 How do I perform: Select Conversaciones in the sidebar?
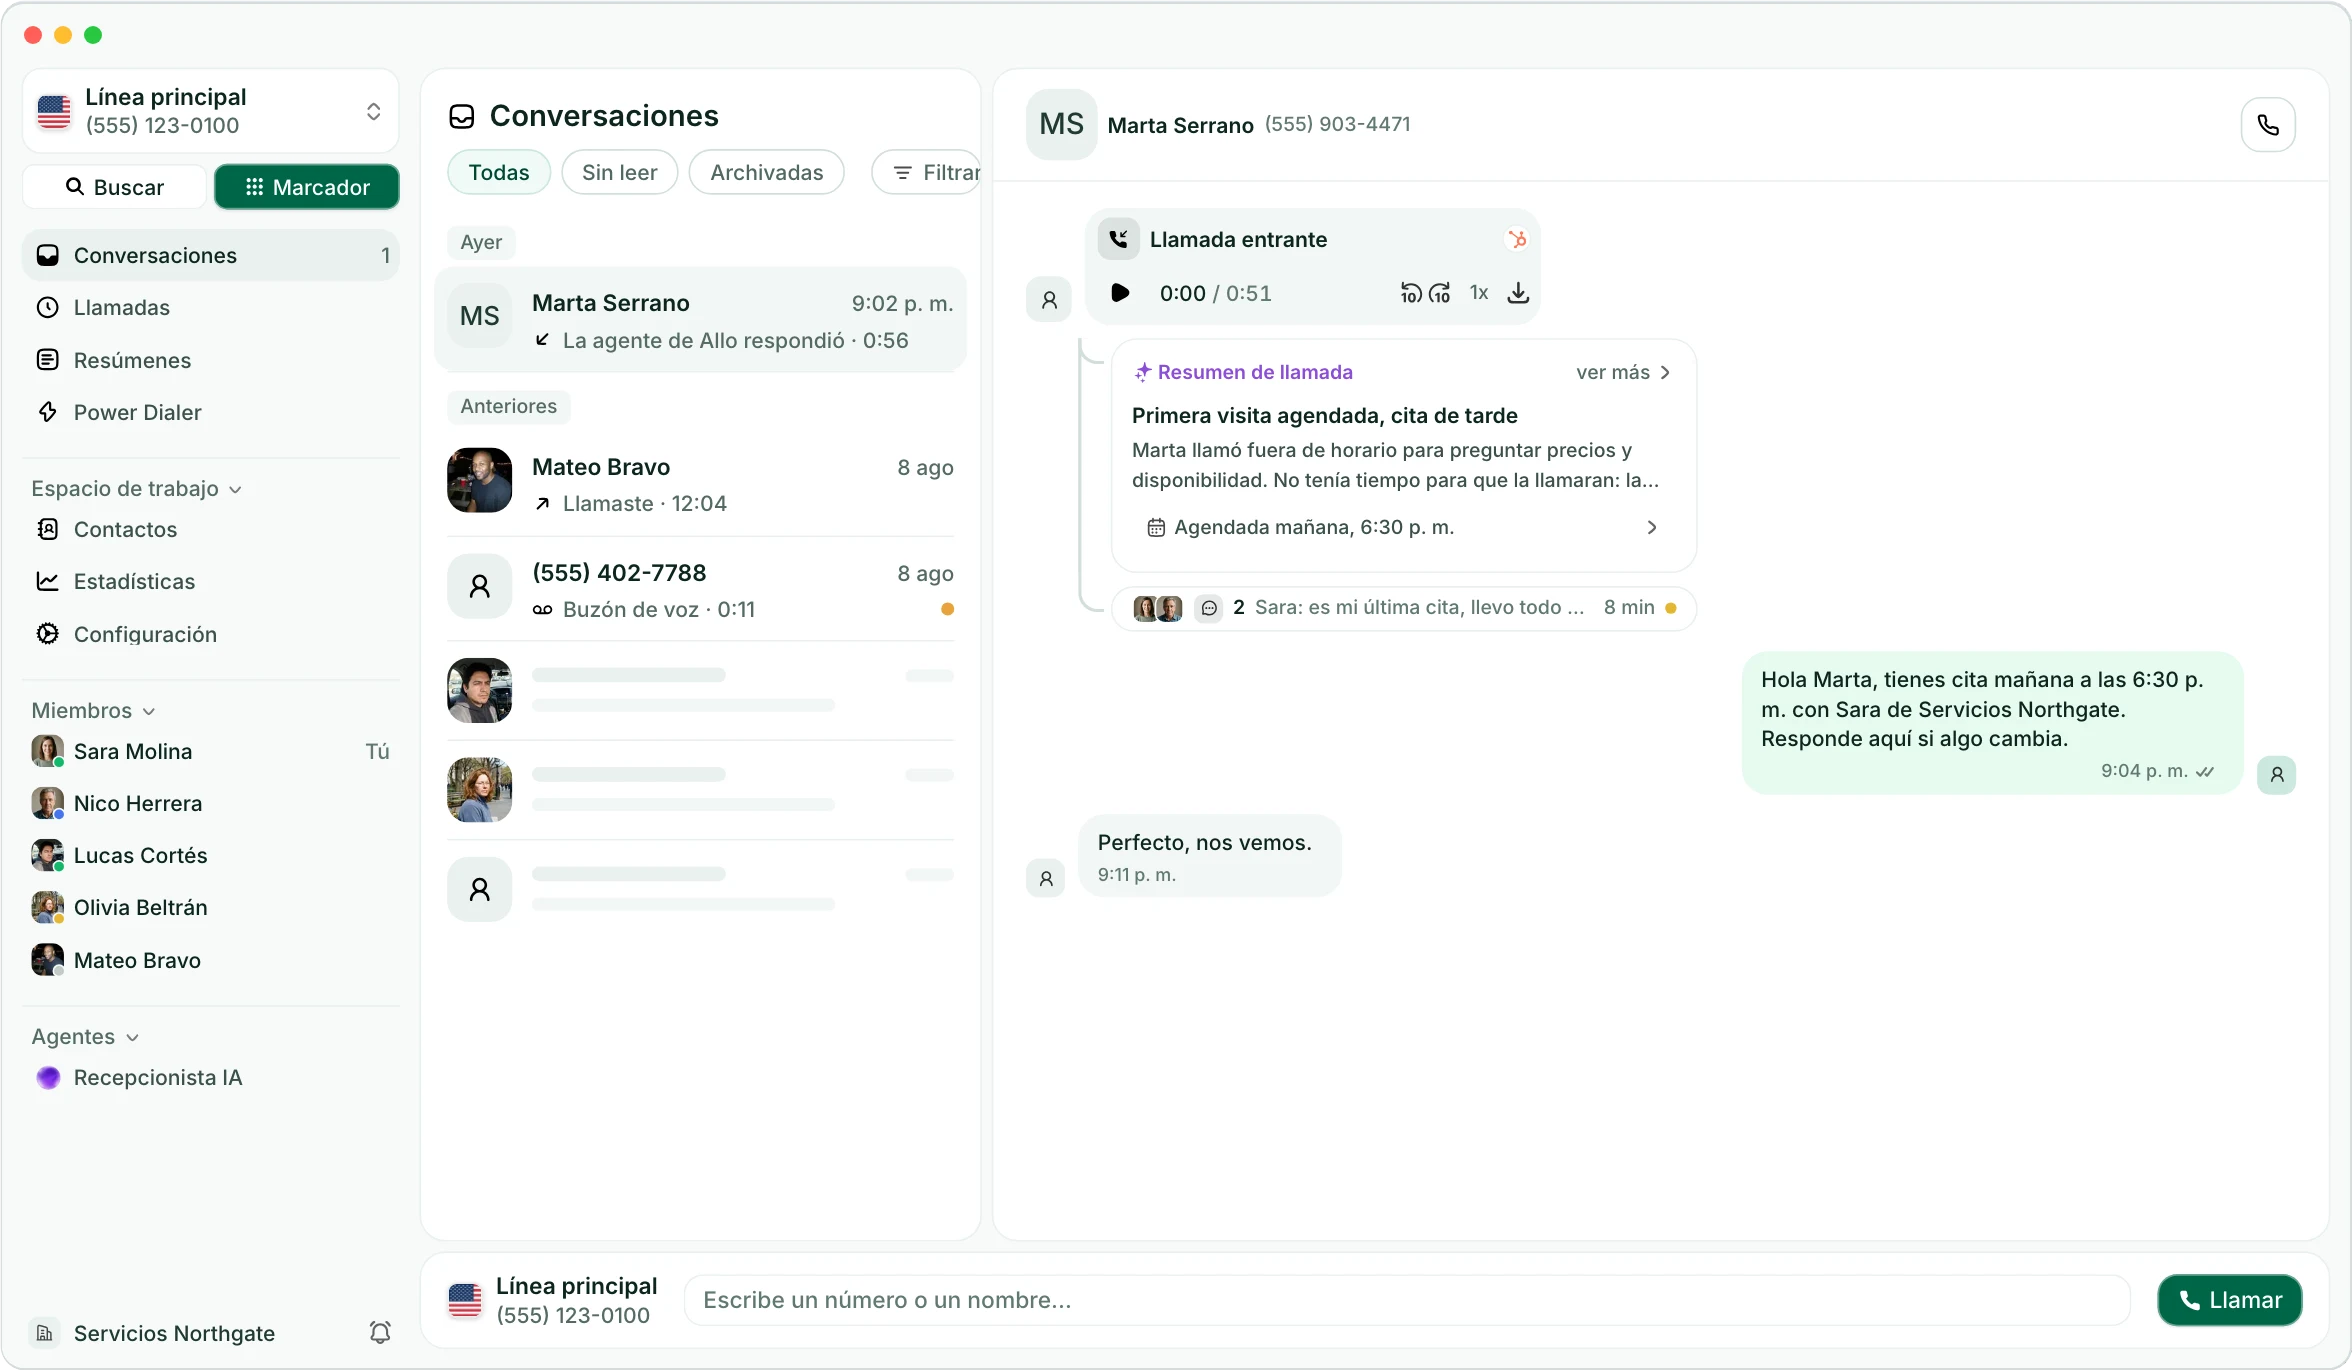coord(210,255)
